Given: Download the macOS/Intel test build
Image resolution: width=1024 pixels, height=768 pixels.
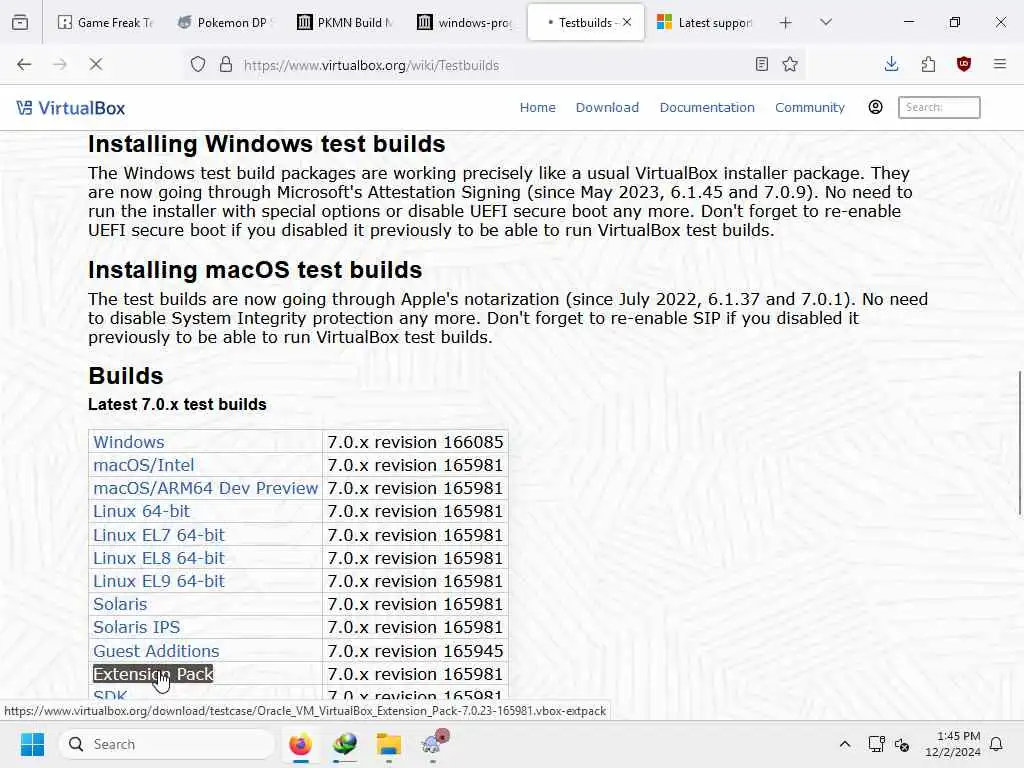Looking at the screenshot, I should point(144,465).
